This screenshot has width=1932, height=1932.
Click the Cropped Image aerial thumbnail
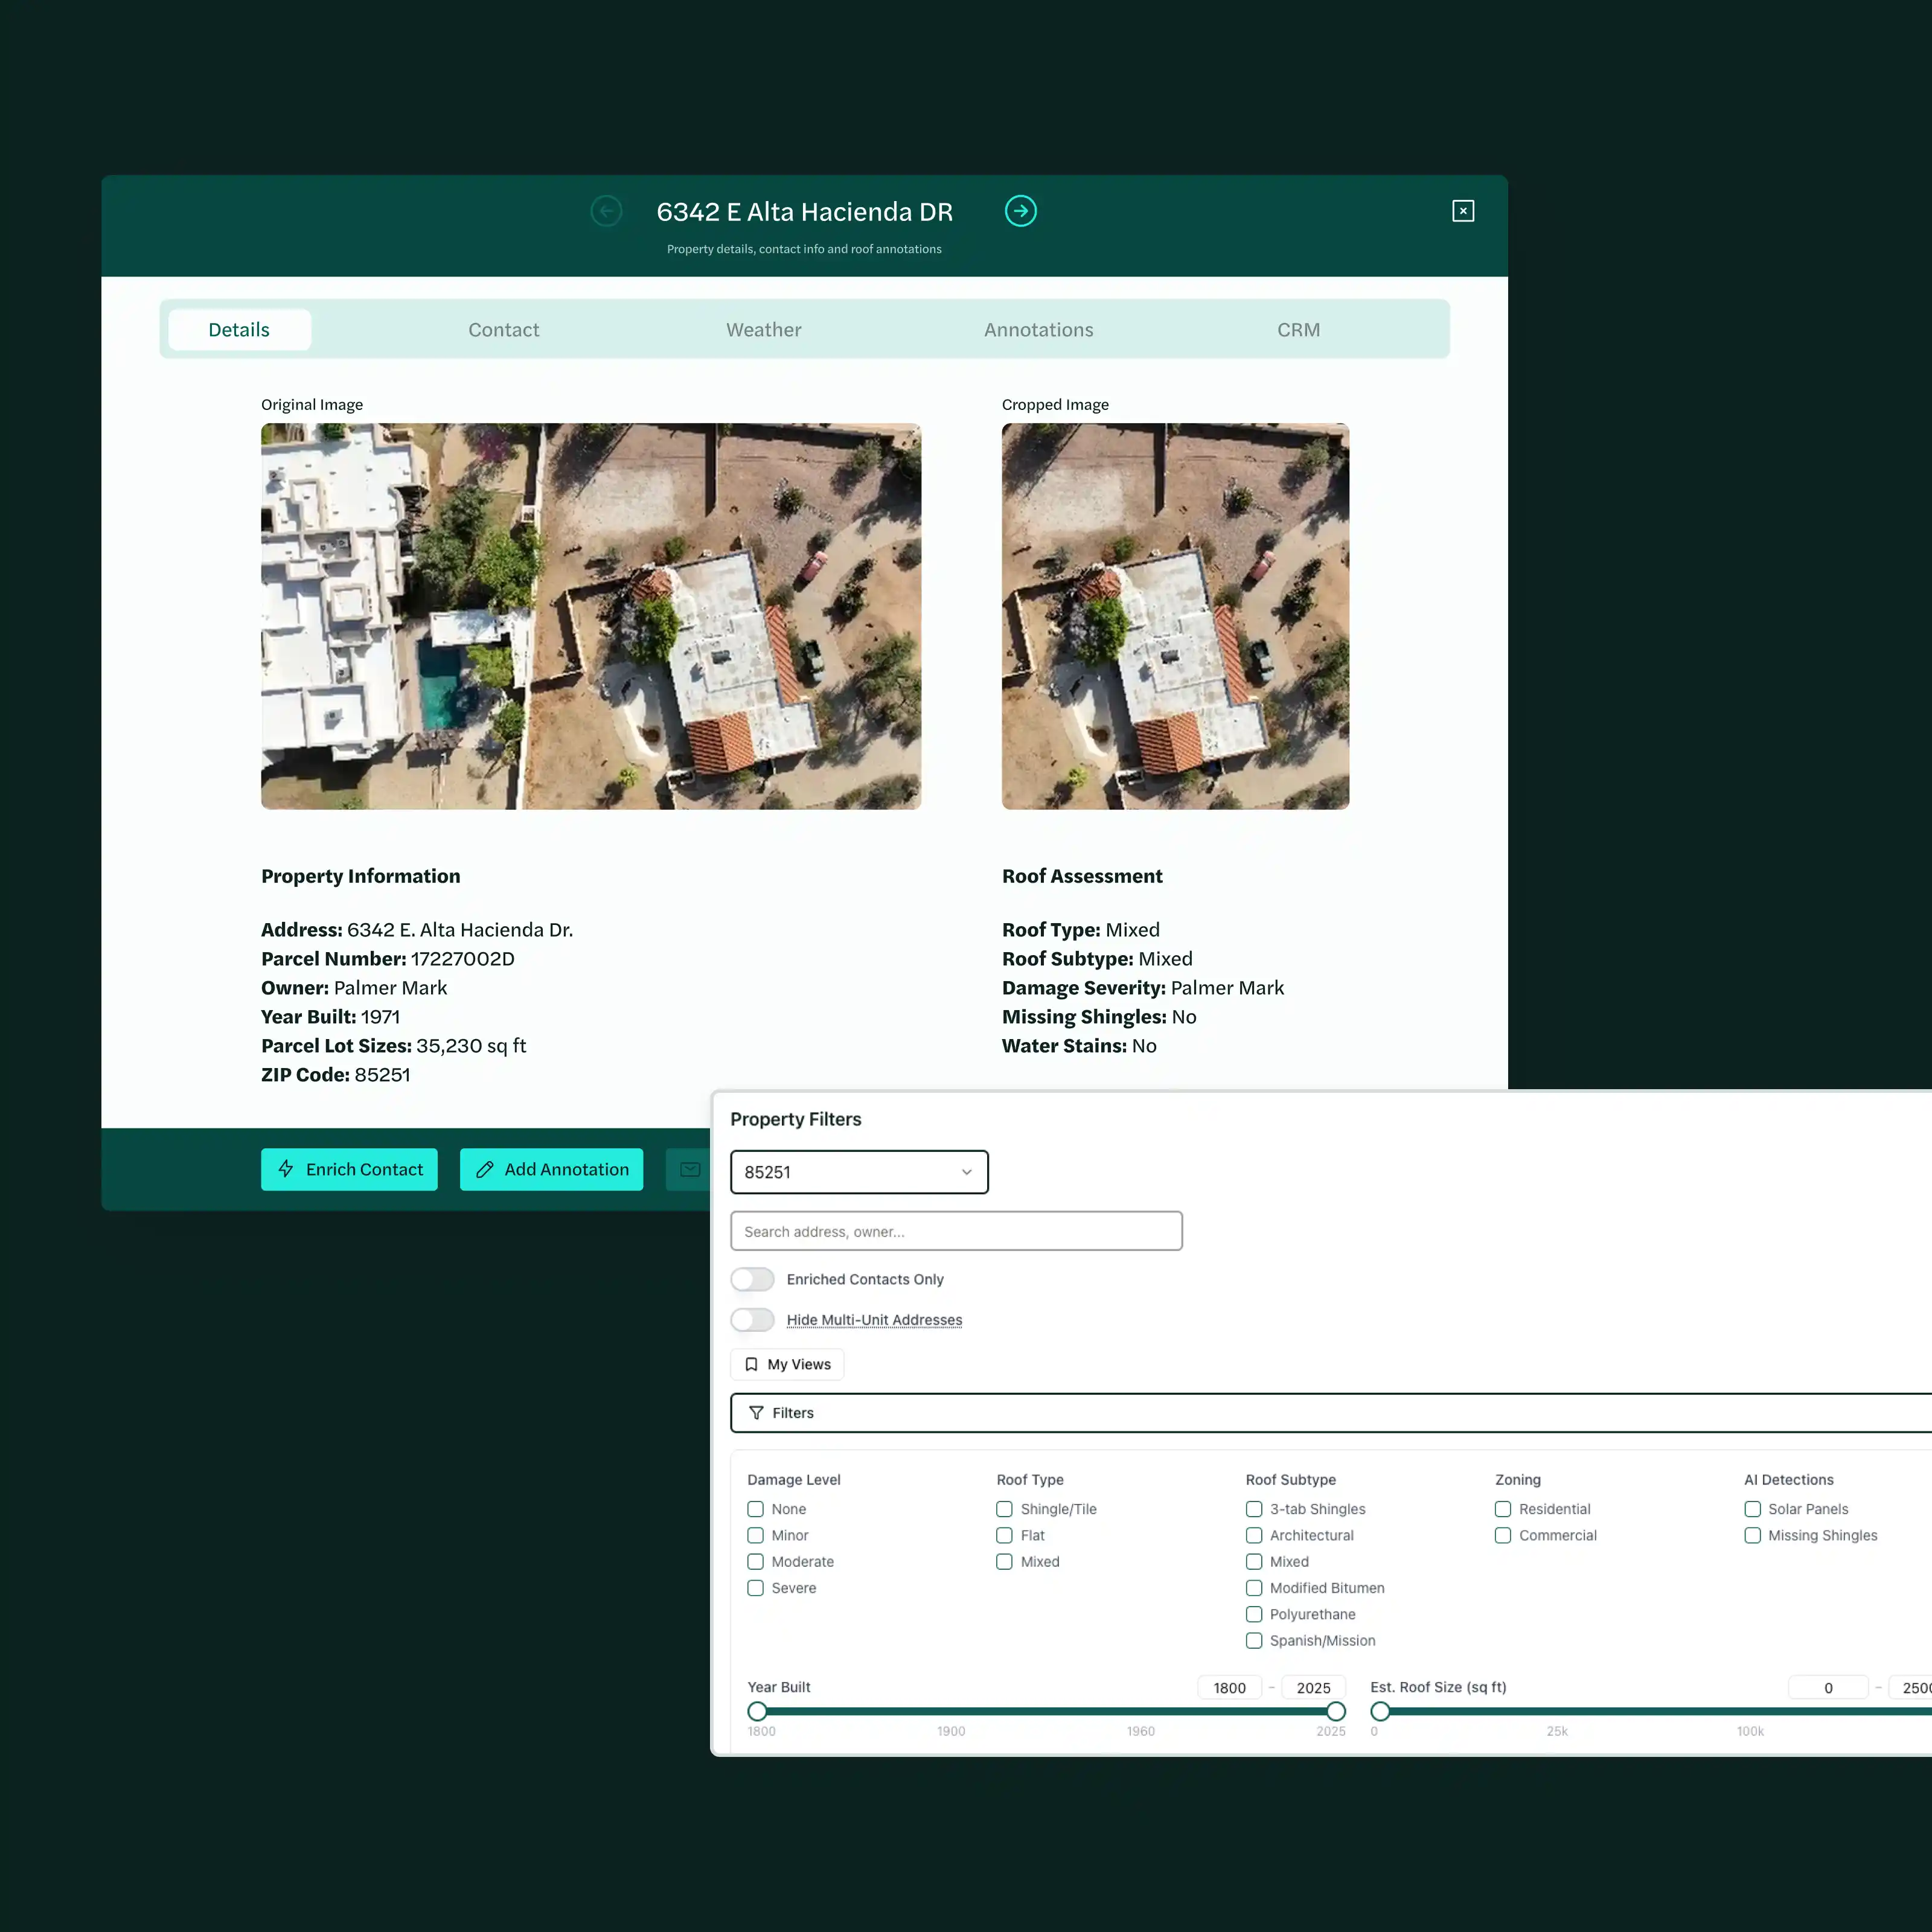pos(1175,616)
